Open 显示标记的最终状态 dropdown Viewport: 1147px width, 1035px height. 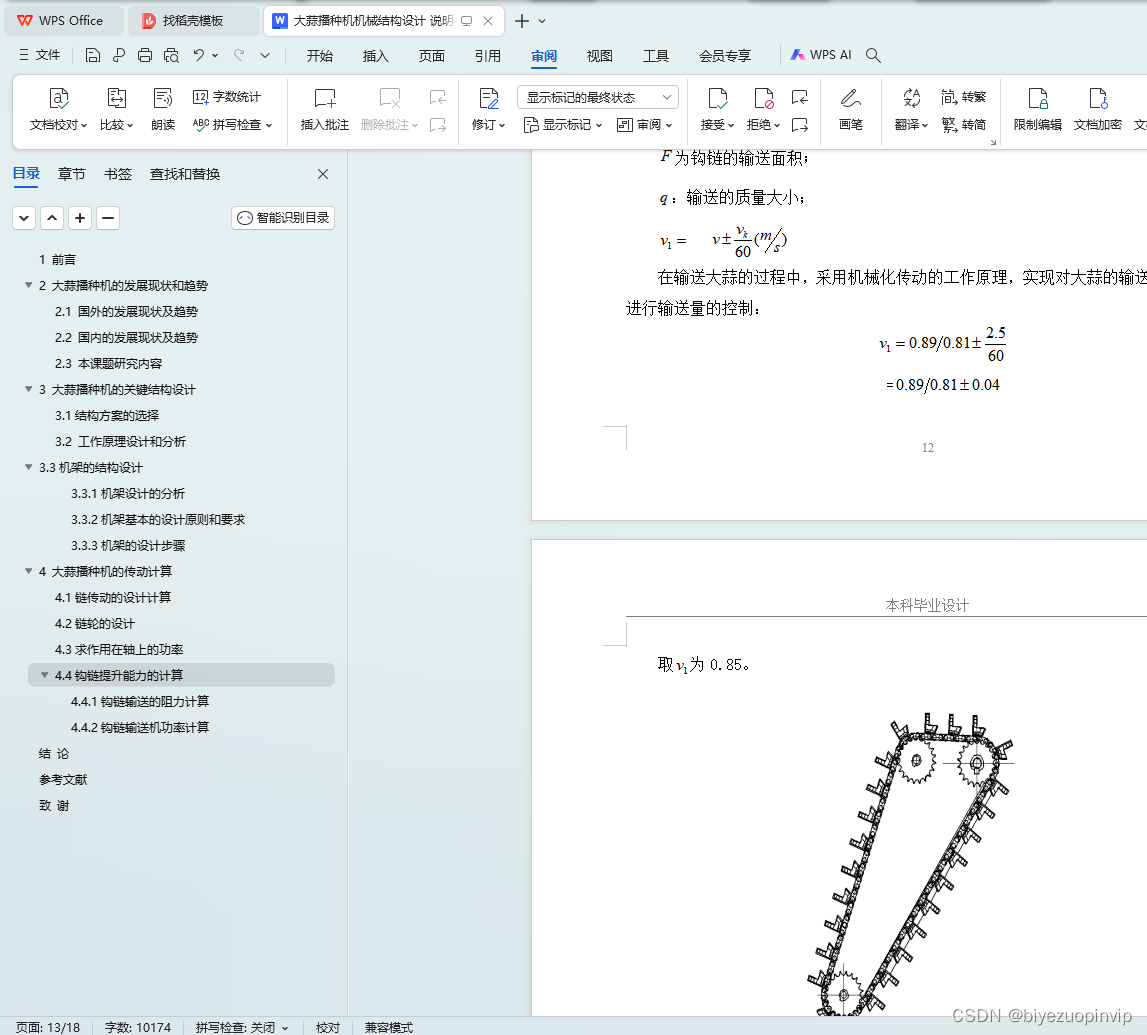pos(598,97)
